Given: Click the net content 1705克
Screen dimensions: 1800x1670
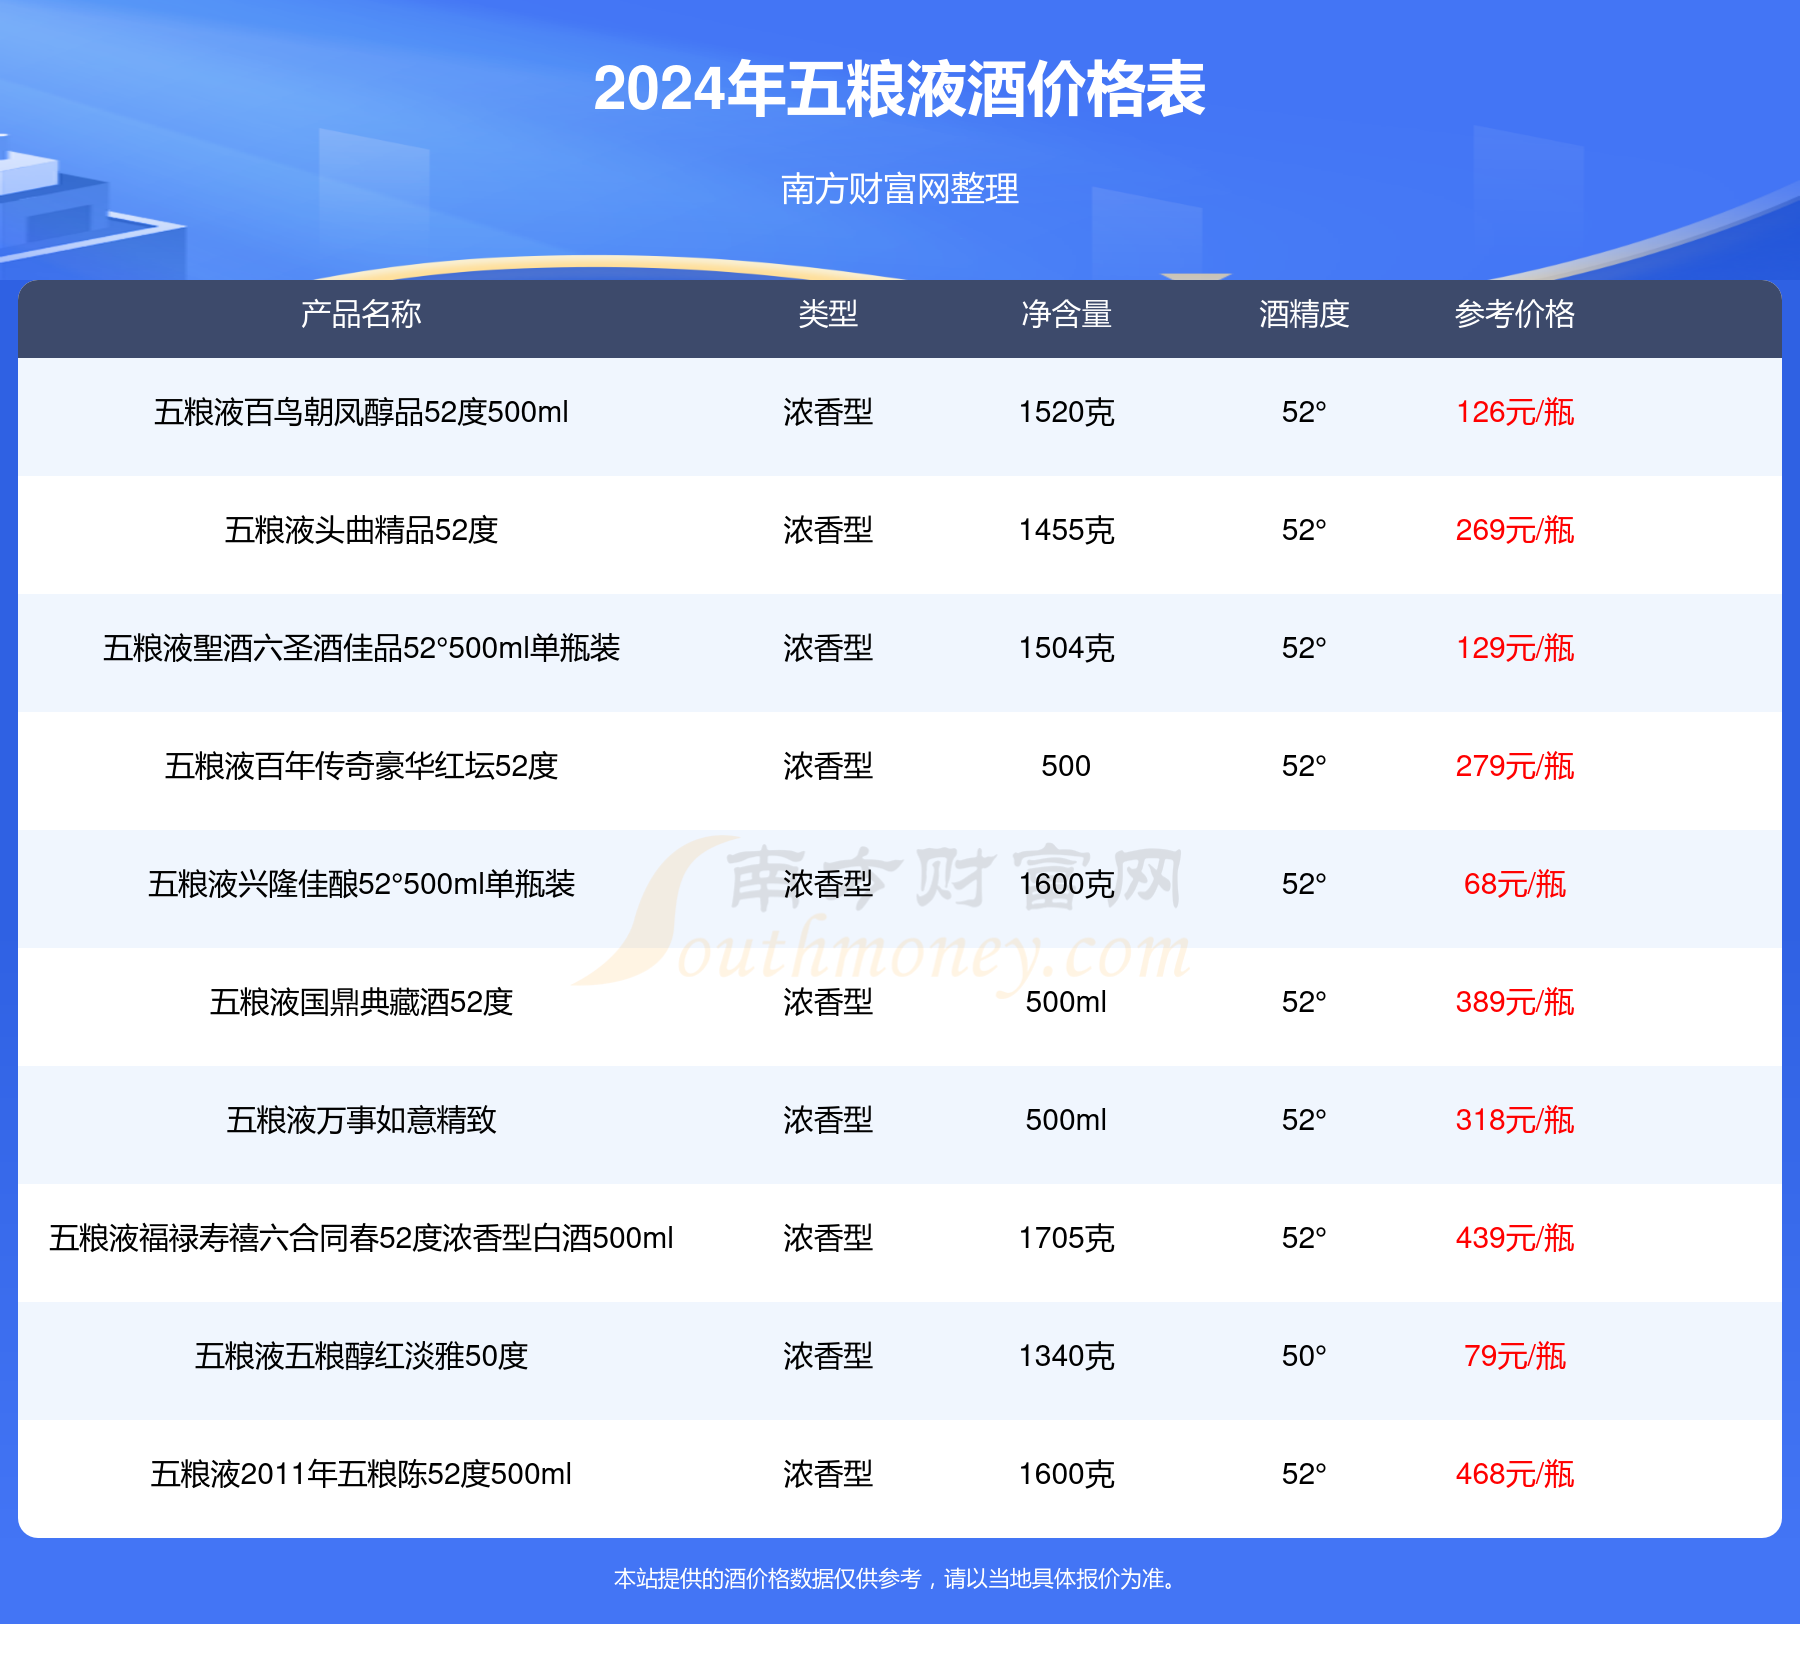Looking at the screenshot, I should click(x=1066, y=1238).
